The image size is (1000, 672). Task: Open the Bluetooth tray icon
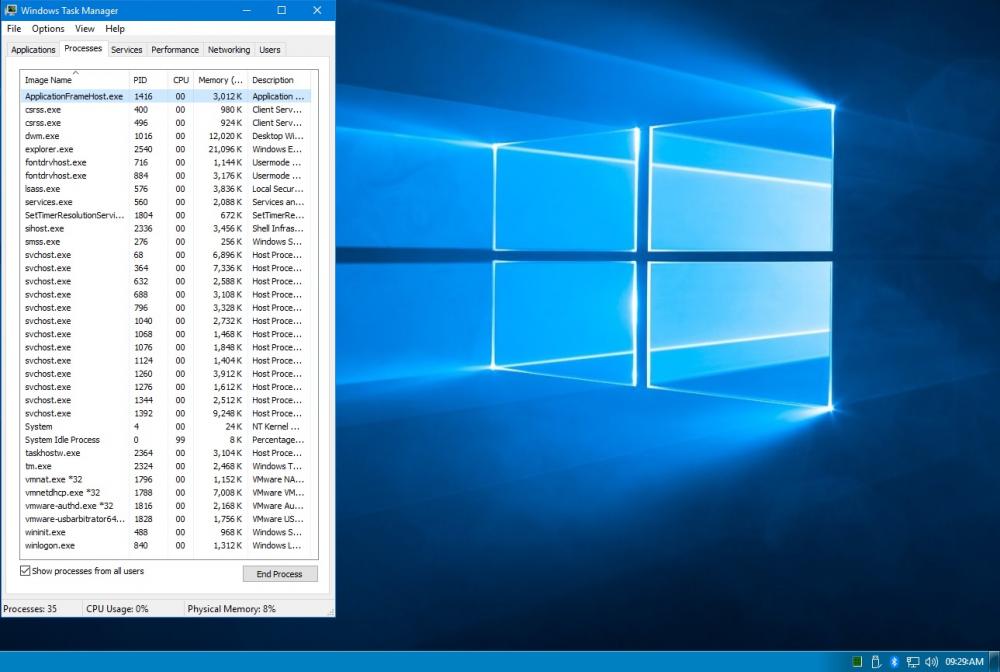895,662
